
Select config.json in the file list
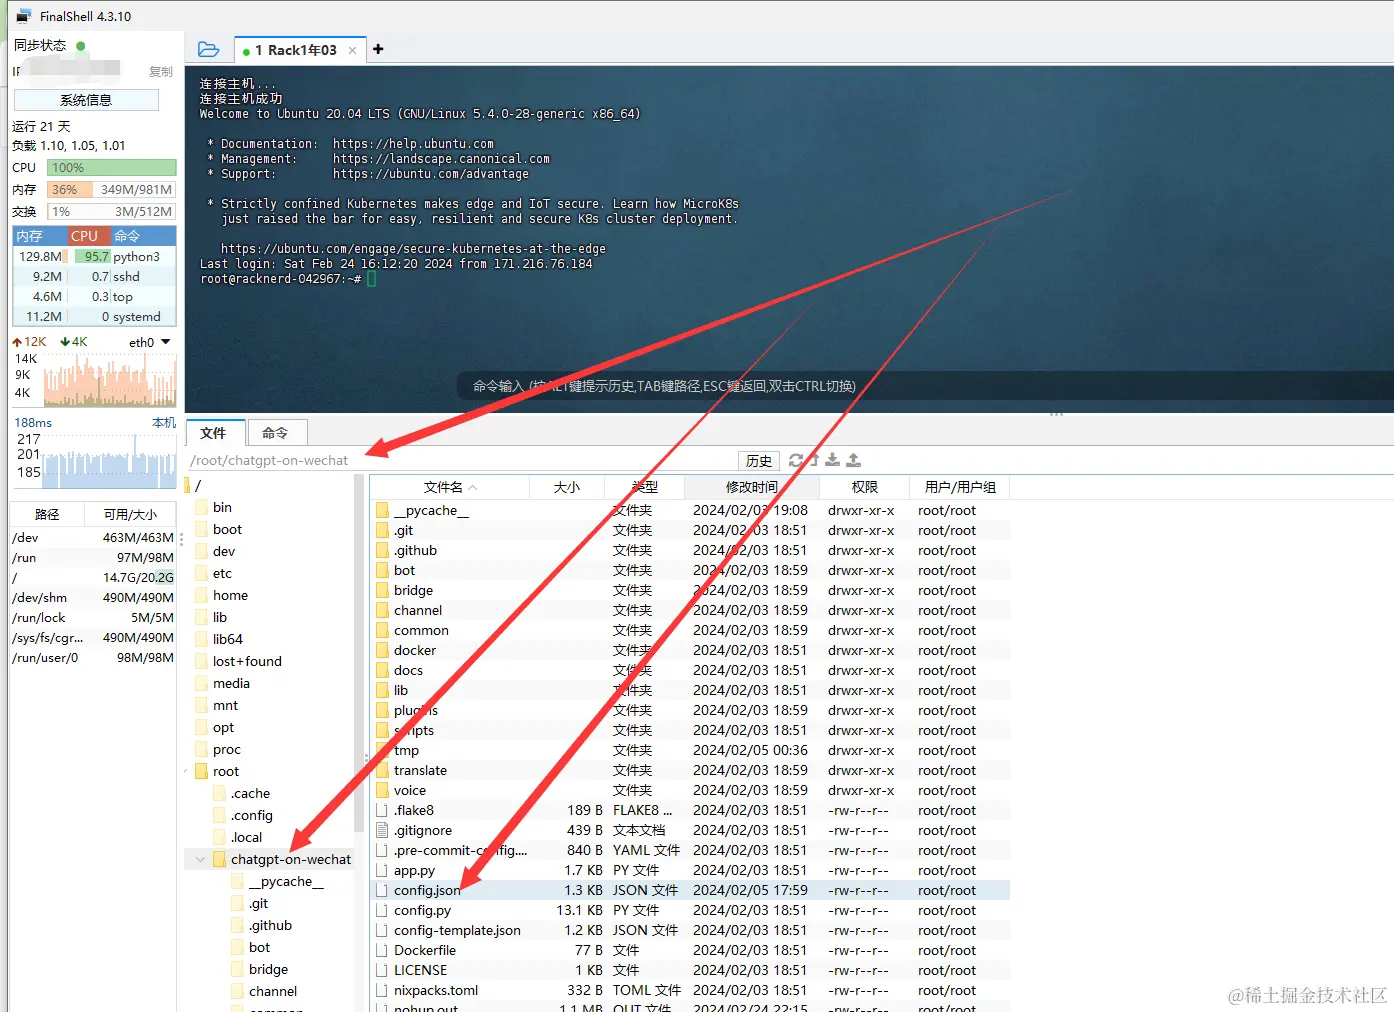click(x=427, y=890)
